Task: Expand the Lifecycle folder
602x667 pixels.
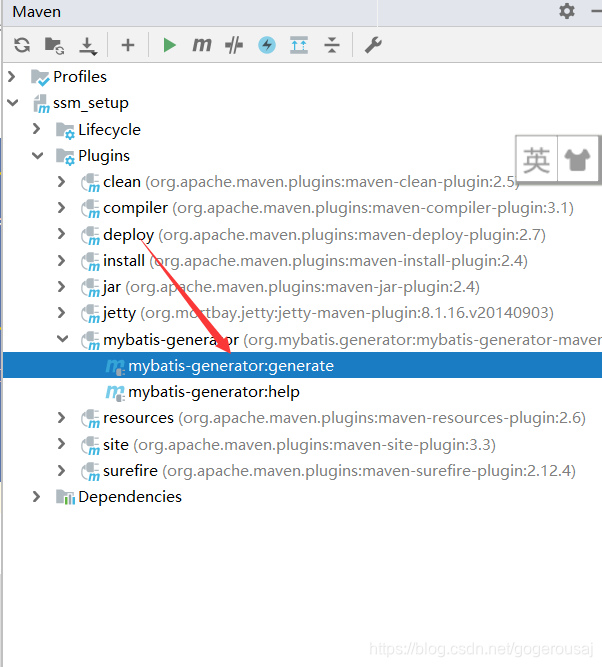Action: (x=37, y=129)
